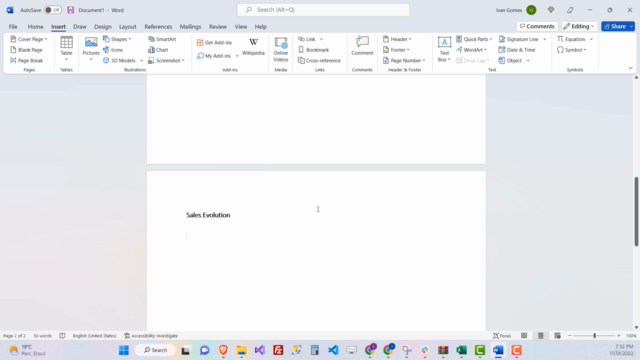Open the Editing mode button
This screenshot has height=360, width=640.
[579, 26]
